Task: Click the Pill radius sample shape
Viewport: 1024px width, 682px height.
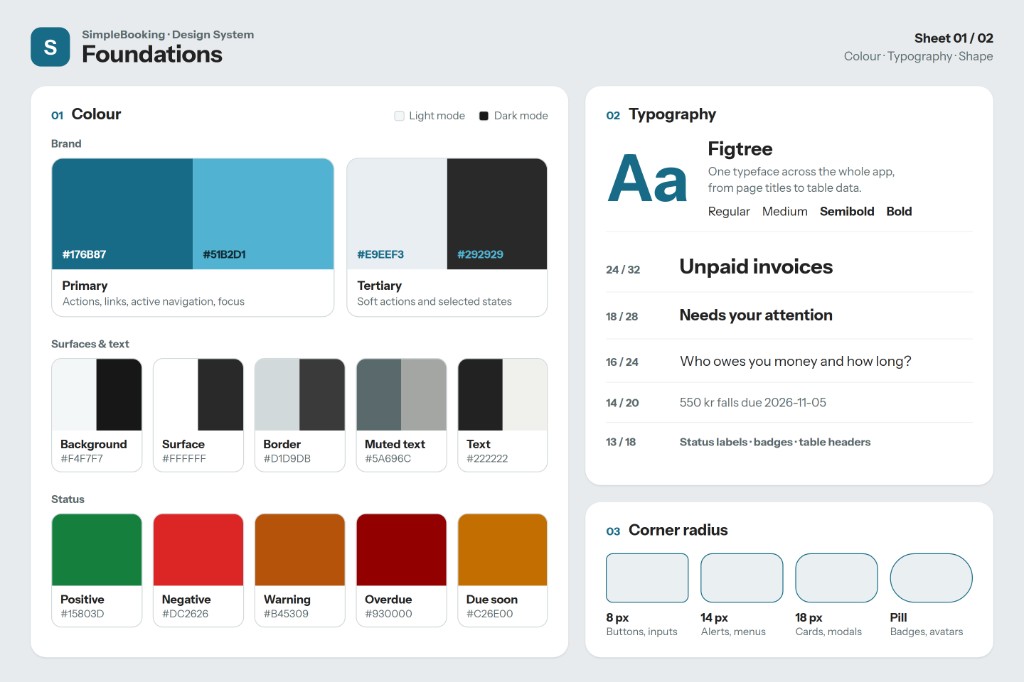Action: coord(931,577)
